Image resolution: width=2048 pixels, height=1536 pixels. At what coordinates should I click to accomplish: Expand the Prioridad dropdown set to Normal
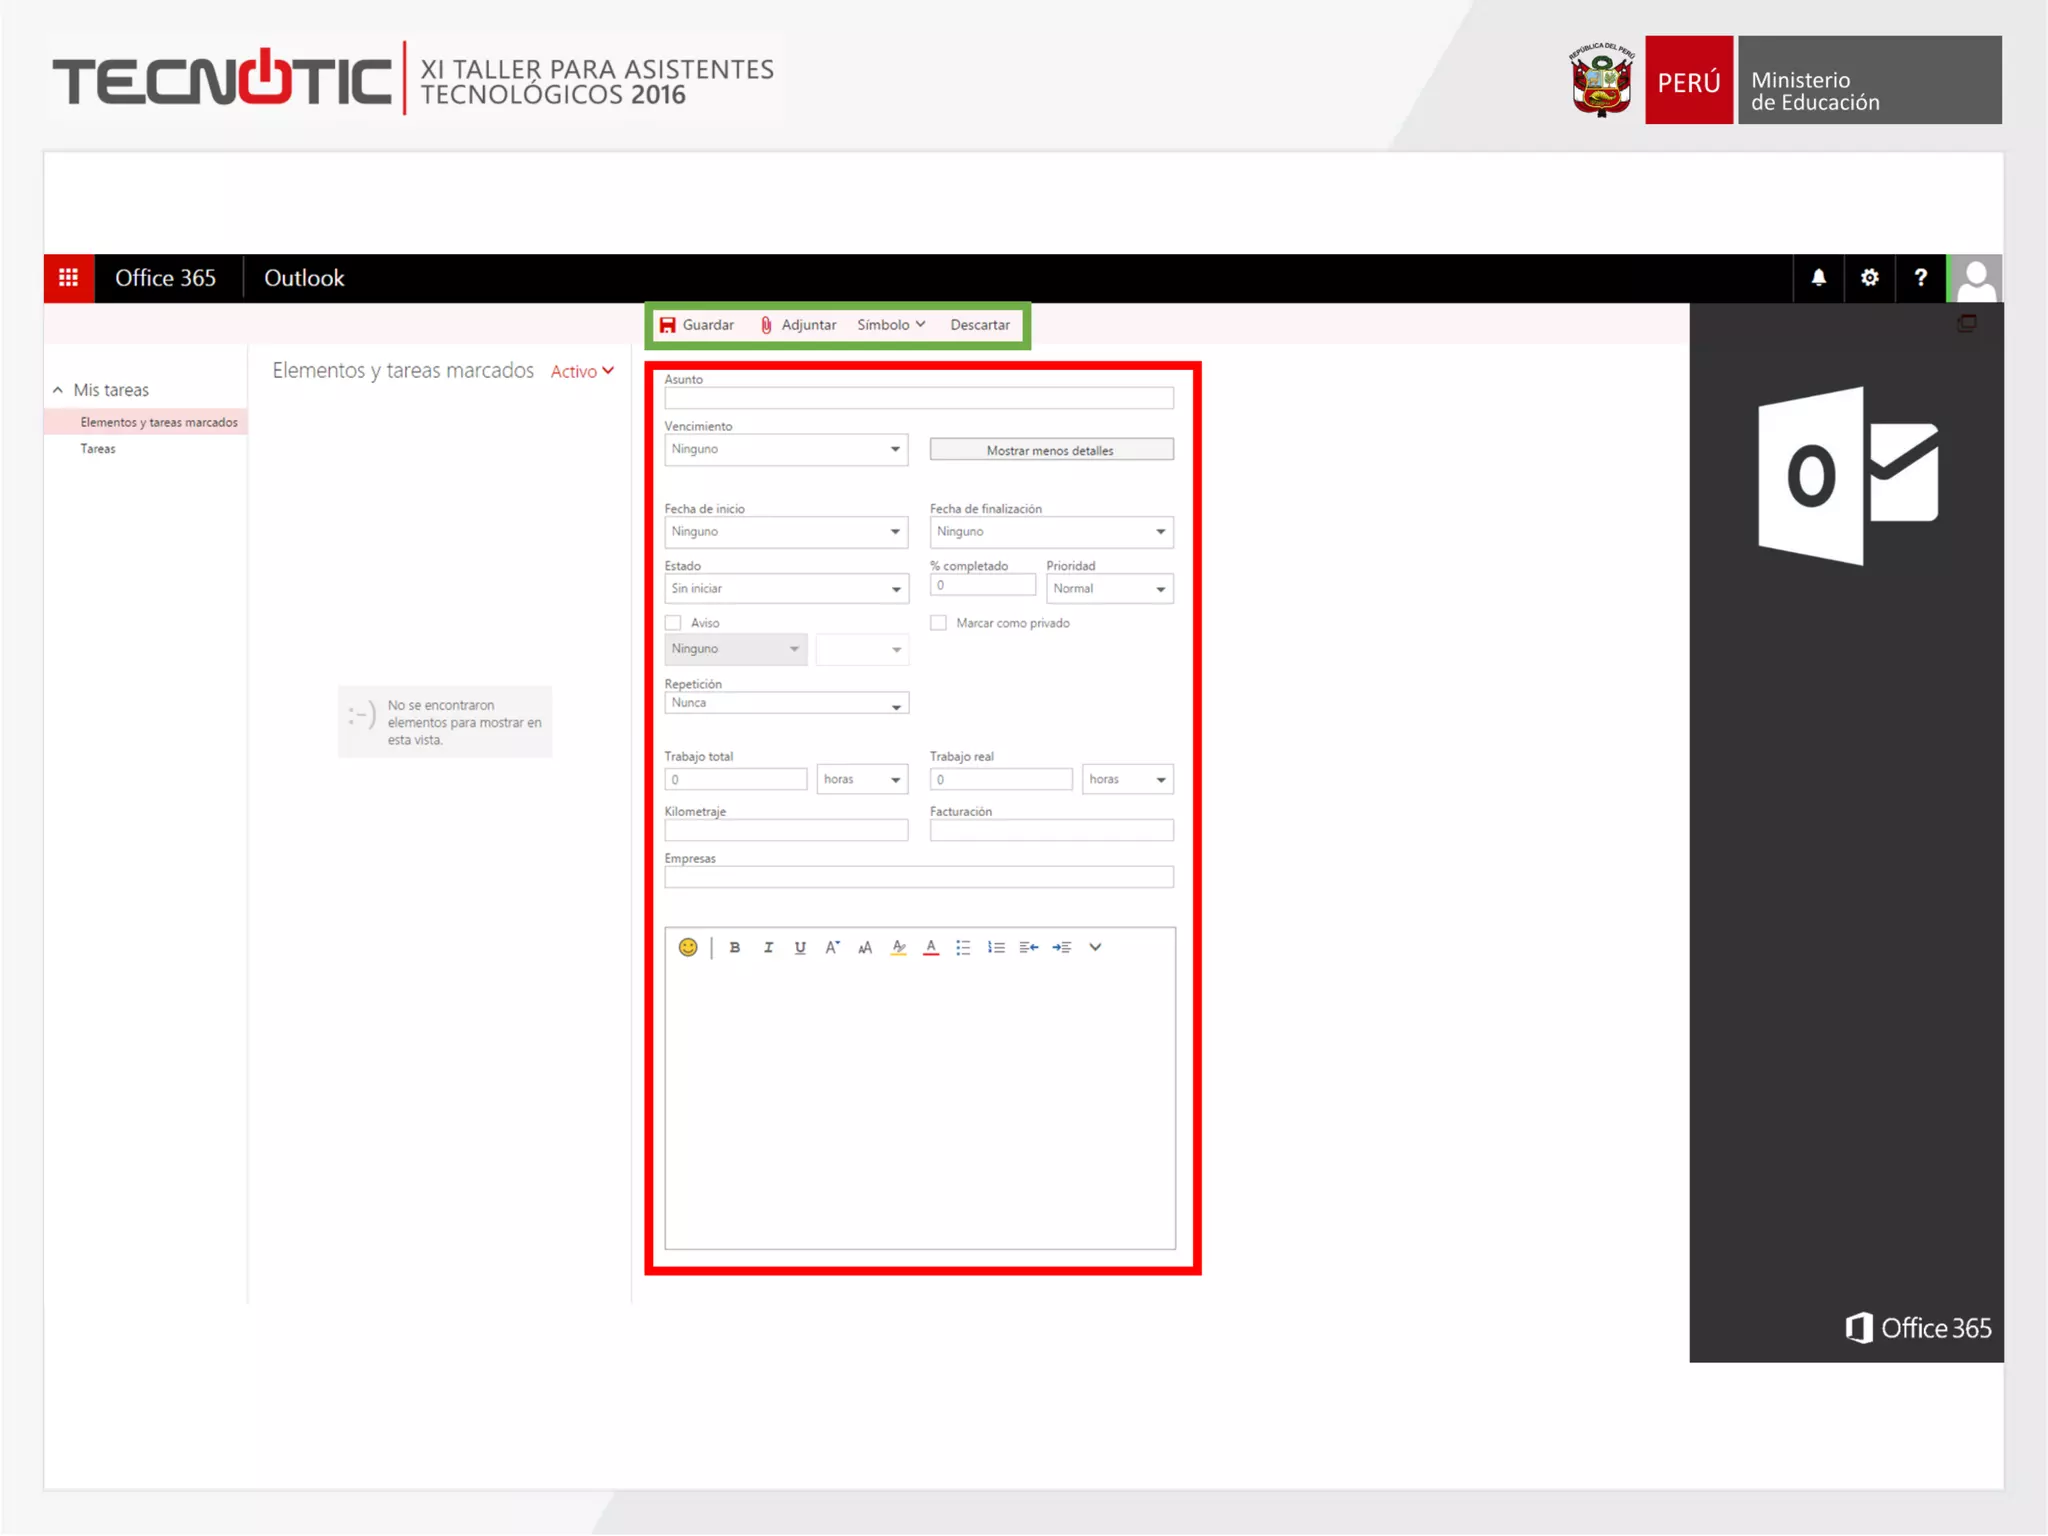pos(1109,589)
